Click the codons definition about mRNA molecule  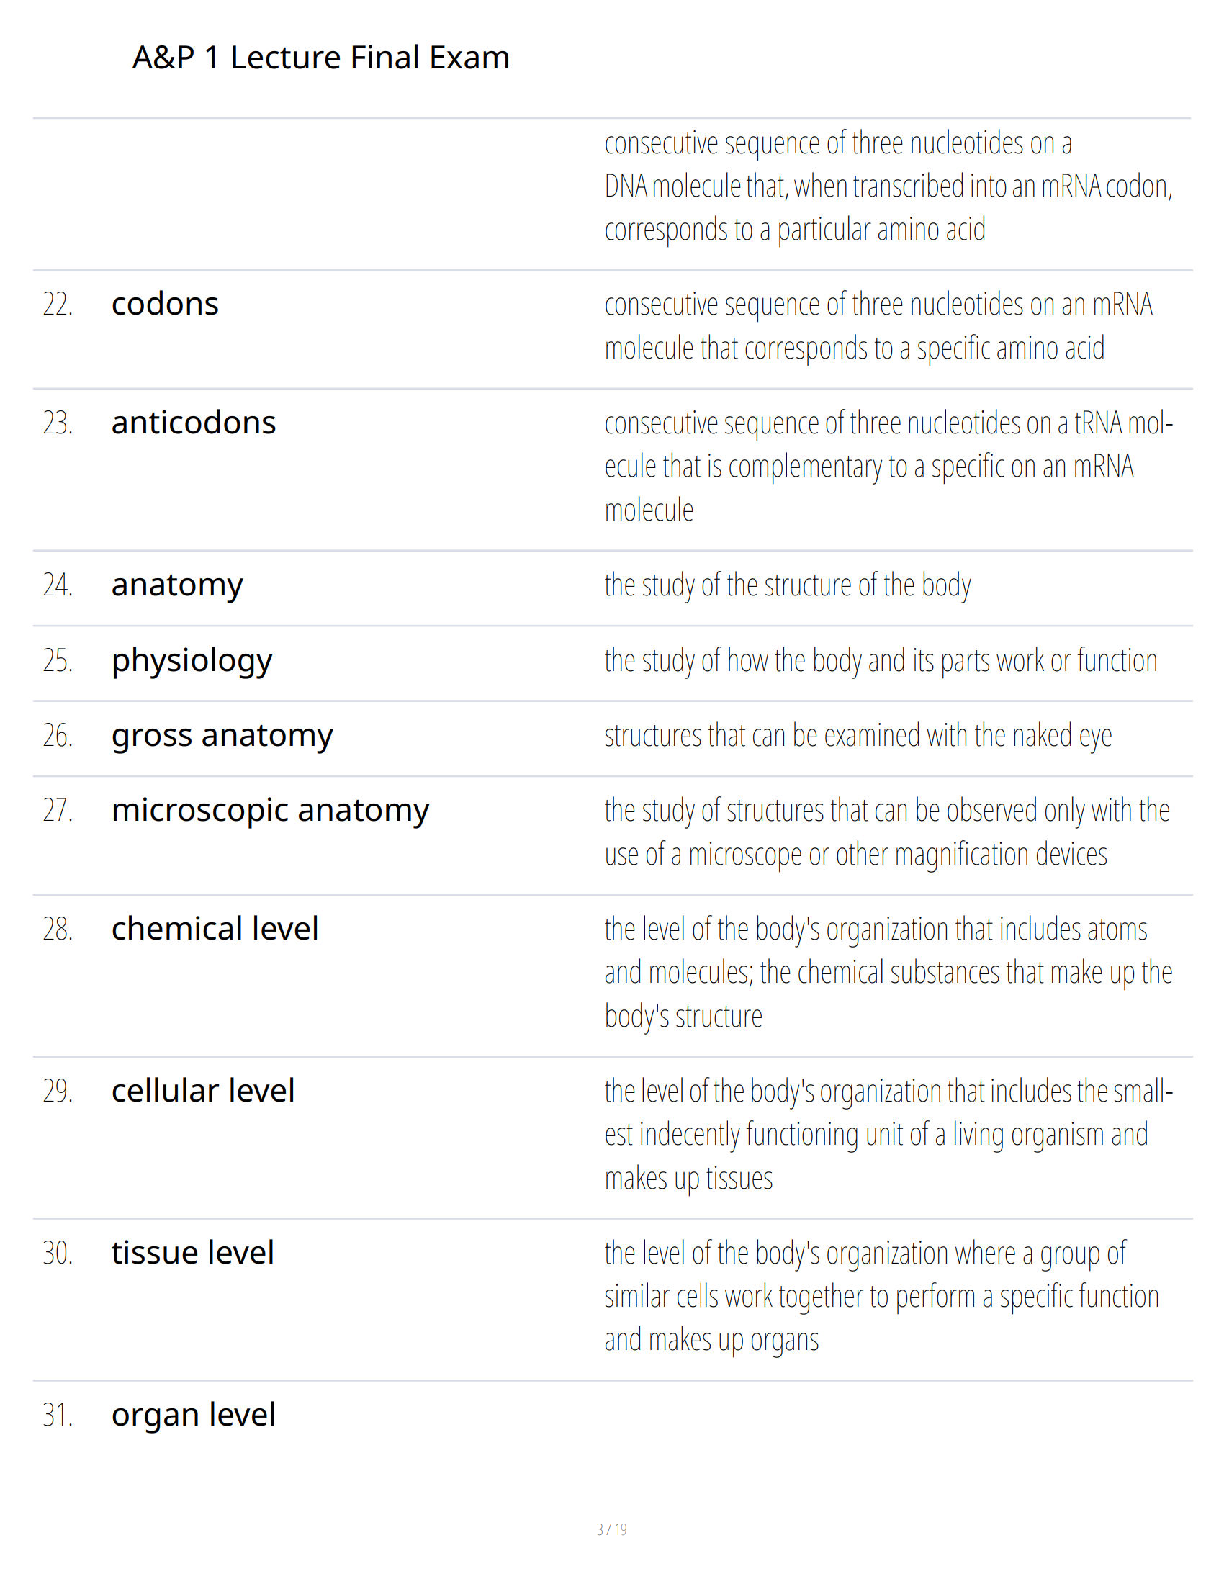pos(879,327)
